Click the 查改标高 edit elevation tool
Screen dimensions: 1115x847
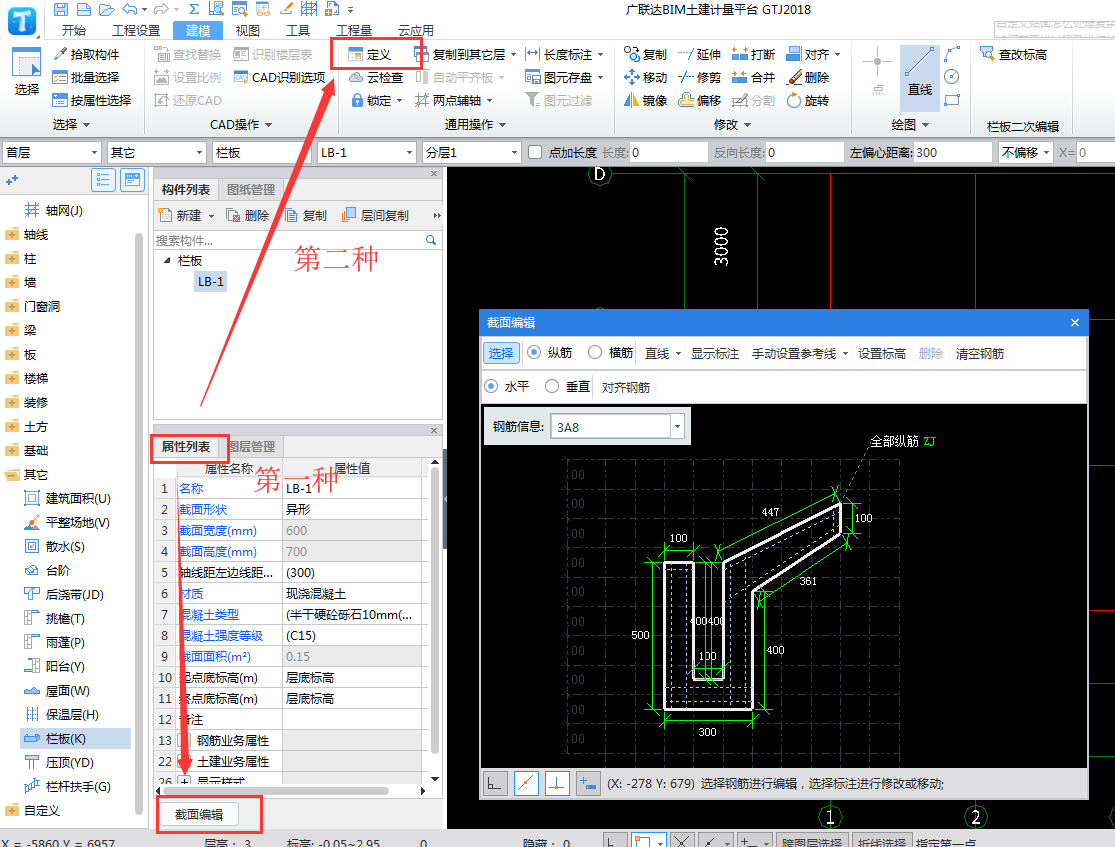(x=1013, y=55)
